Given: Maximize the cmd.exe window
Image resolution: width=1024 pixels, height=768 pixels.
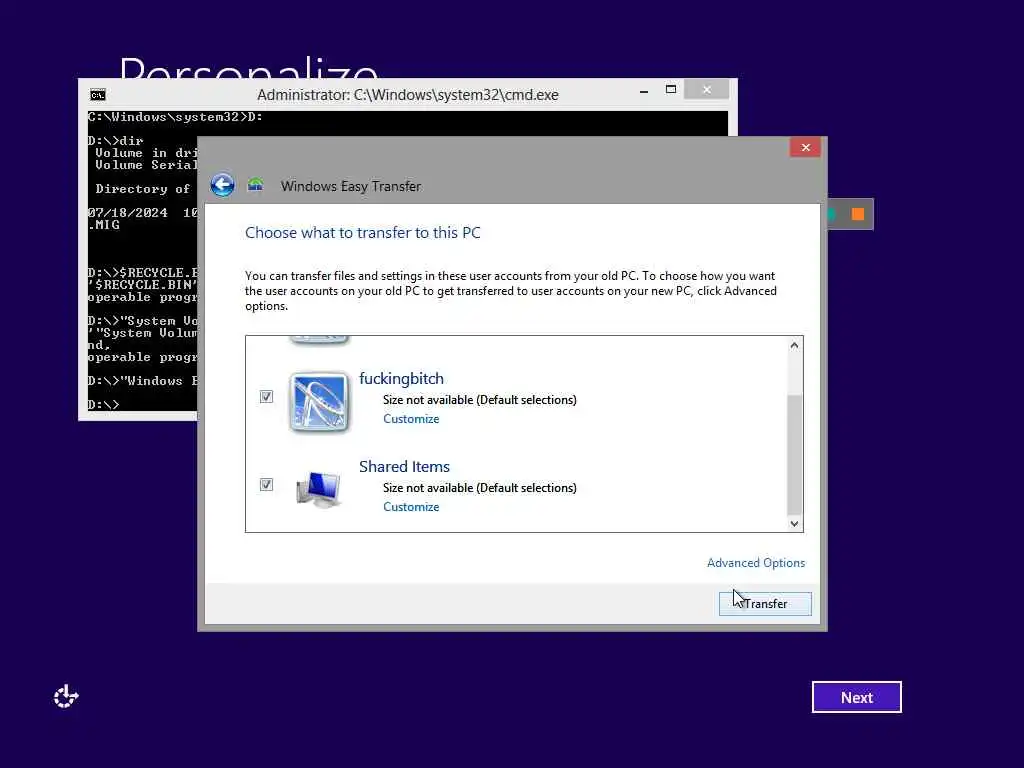Looking at the screenshot, I should coord(671,89).
